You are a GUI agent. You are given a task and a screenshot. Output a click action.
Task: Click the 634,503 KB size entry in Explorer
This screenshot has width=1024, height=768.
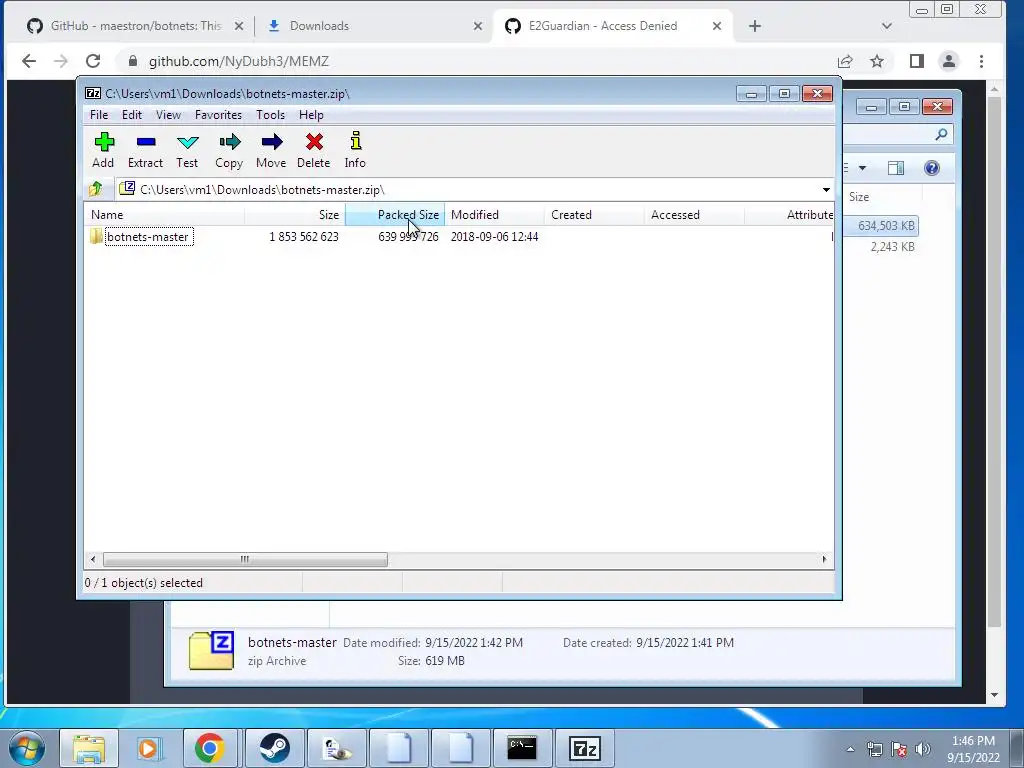click(x=886, y=226)
